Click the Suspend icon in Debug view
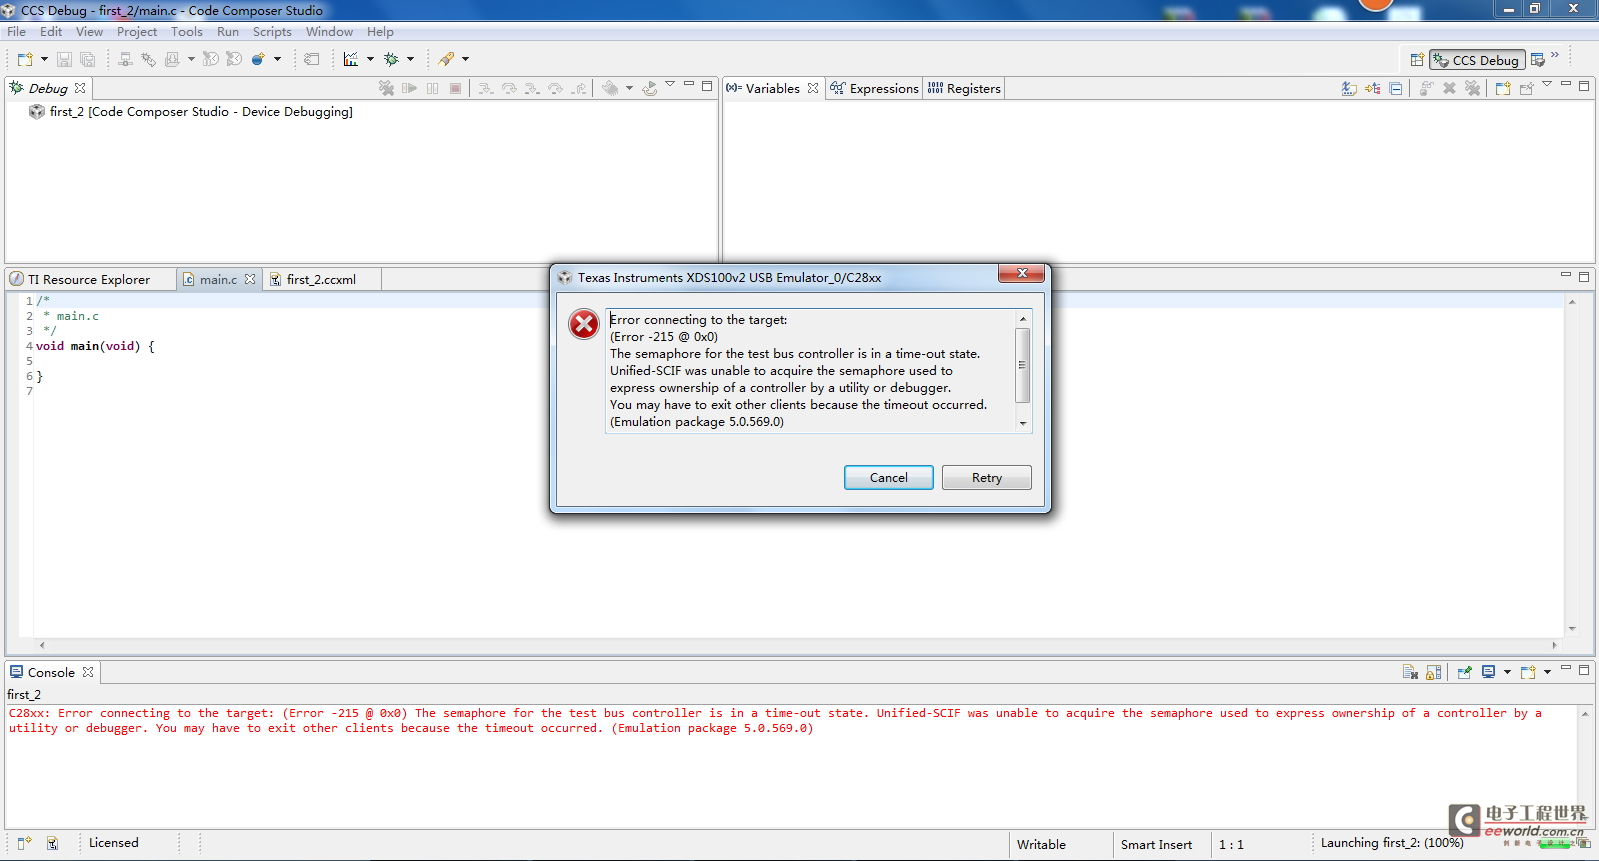 click(x=433, y=89)
